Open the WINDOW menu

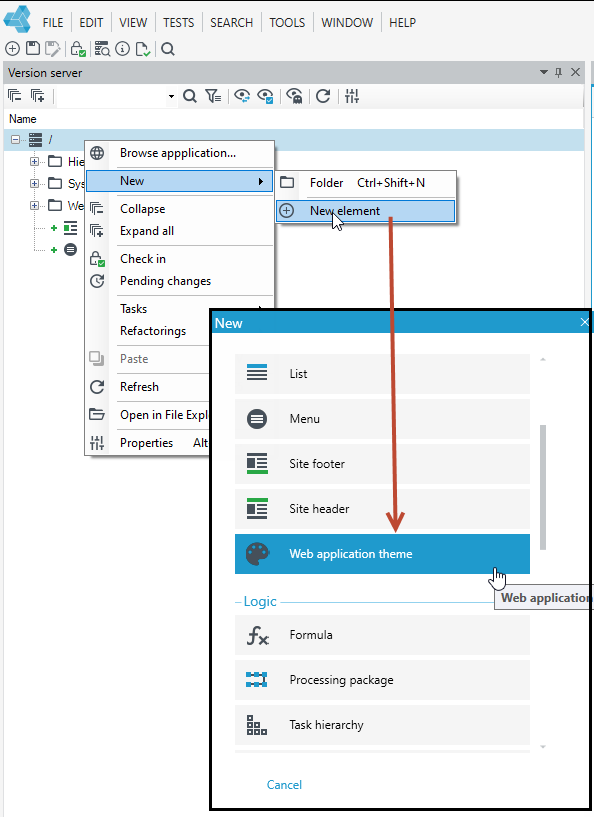(347, 22)
